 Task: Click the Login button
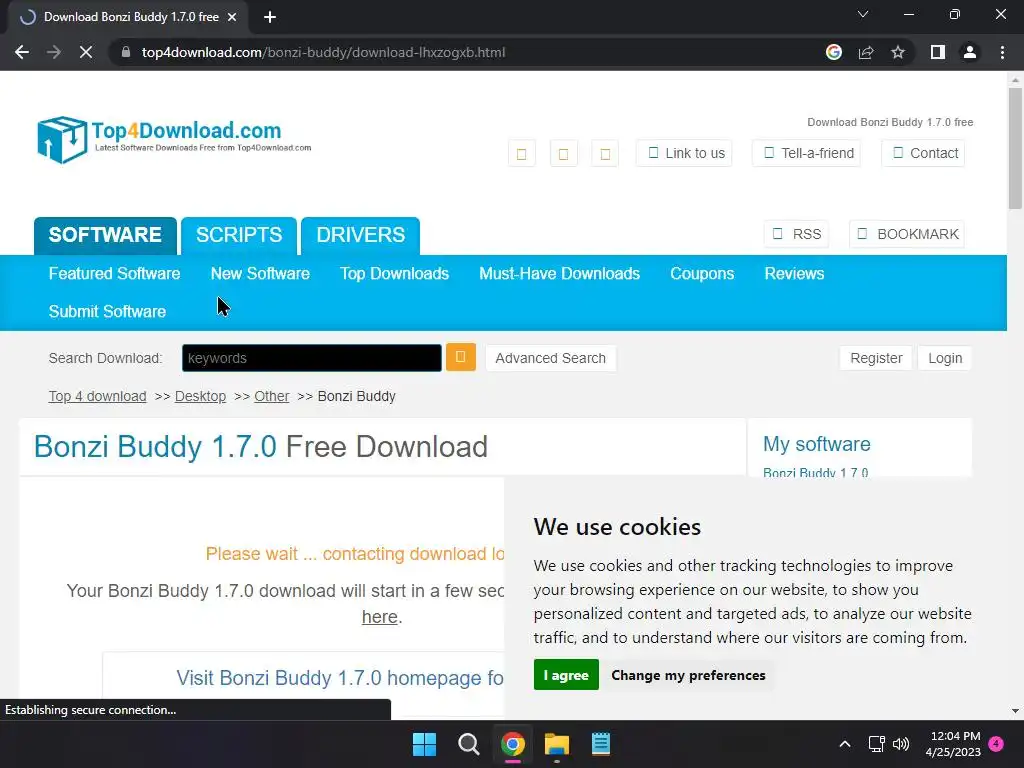pyautogui.click(x=945, y=358)
